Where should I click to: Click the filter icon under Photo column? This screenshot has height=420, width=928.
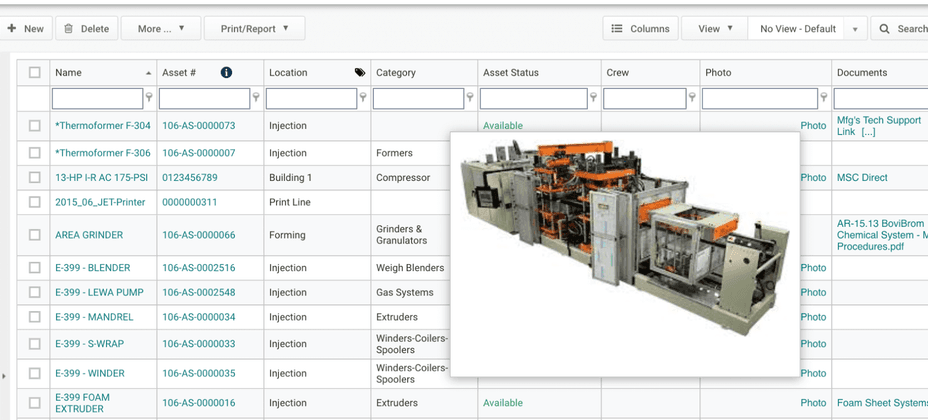825,98
